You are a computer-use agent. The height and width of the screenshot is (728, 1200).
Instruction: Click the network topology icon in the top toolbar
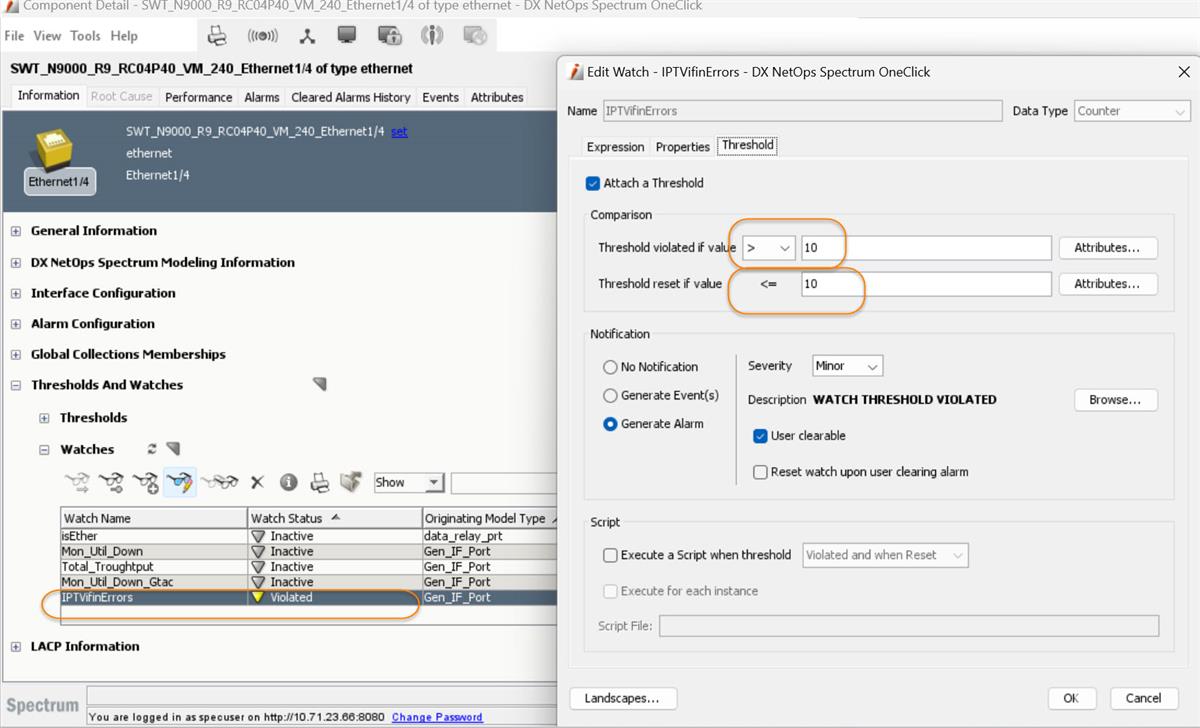click(307, 36)
